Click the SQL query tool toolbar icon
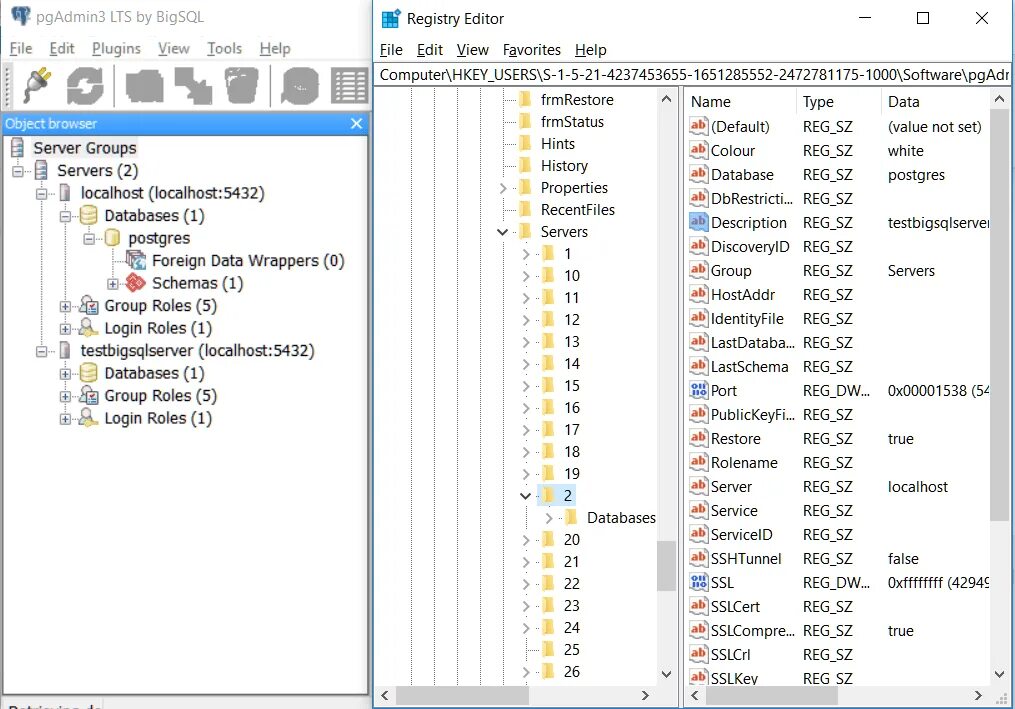Image resolution: width=1015 pixels, height=709 pixels. (300, 85)
